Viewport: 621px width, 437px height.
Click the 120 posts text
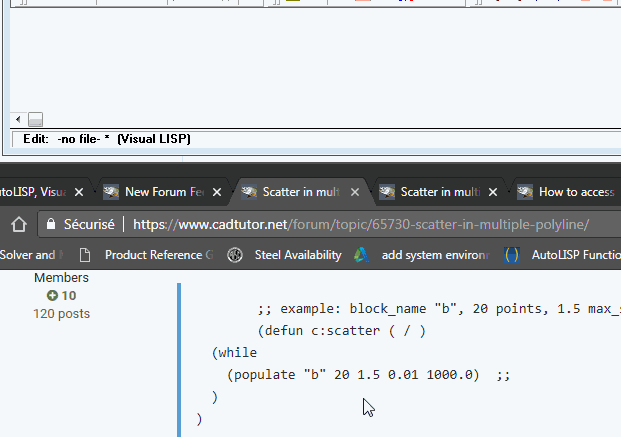point(61,314)
